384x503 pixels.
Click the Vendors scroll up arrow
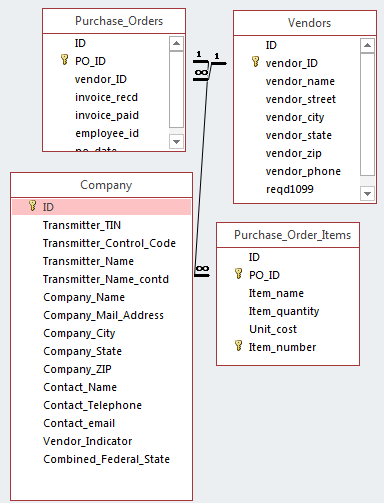click(x=367, y=45)
